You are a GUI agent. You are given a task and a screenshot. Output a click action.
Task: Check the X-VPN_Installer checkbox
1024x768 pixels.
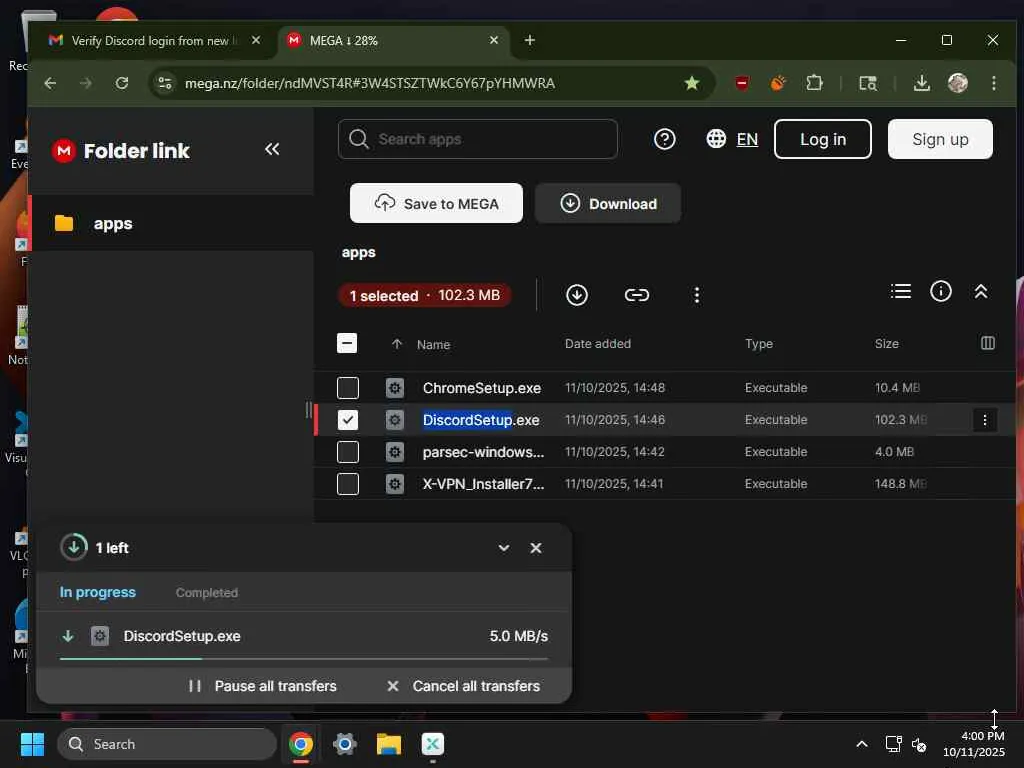347,484
